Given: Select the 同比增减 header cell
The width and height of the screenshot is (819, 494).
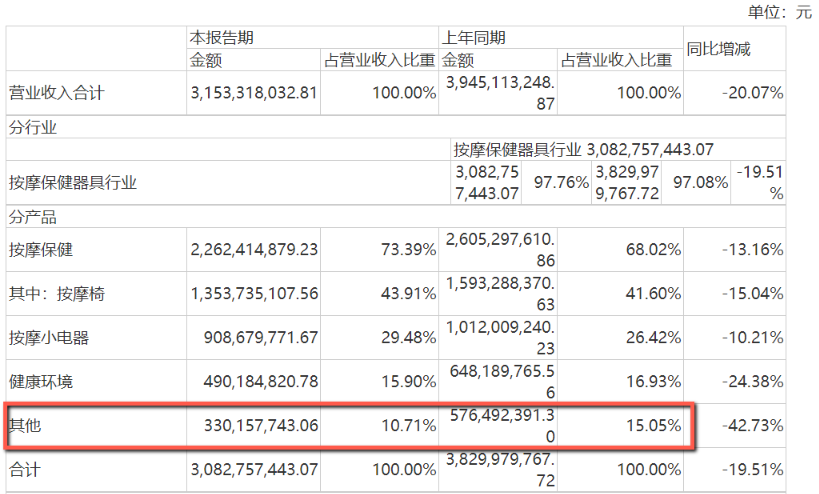Looking at the screenshot, I should click(718, 47).
